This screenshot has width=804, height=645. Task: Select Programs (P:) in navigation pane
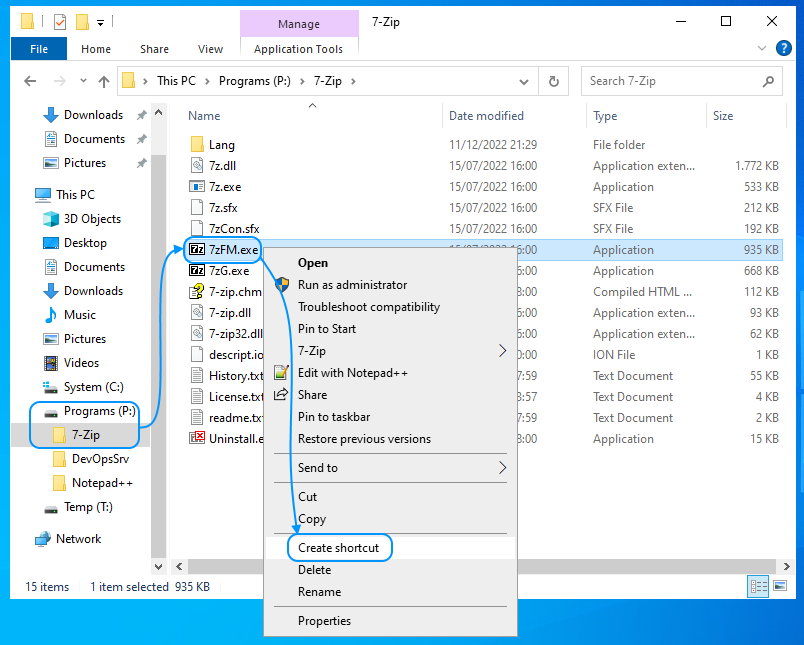[x=99, y=411]
